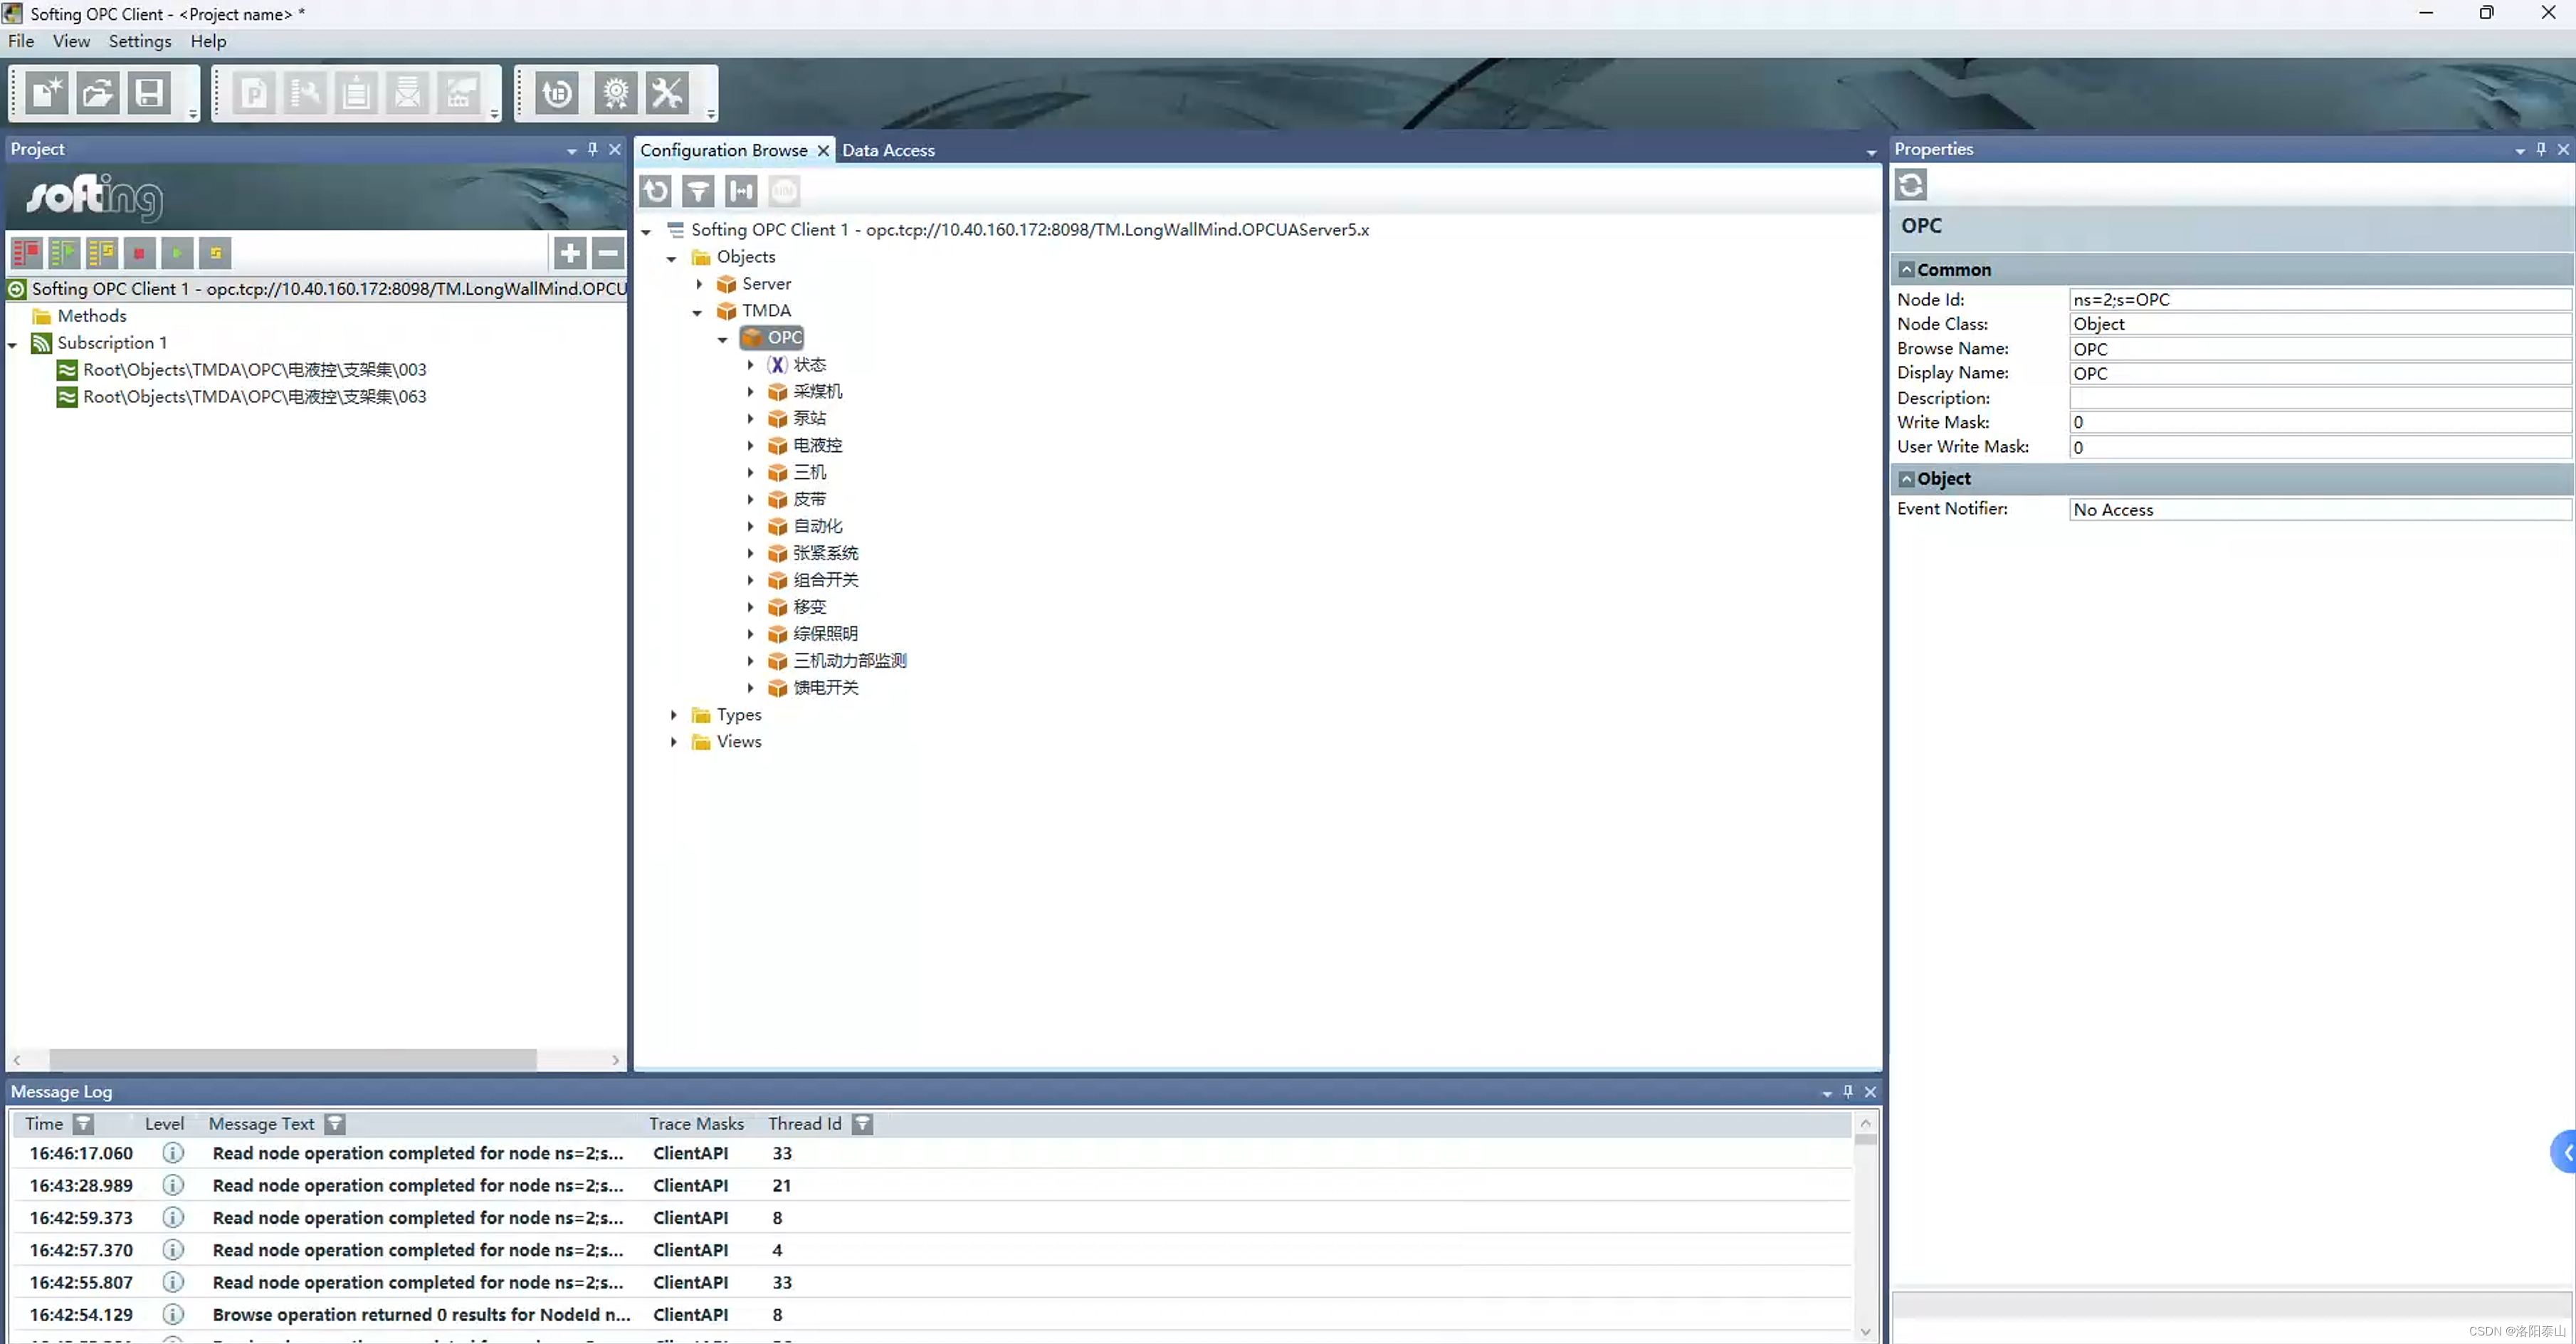Filter the Thread Id column
The image size is (2576, 1344).
(862, 1124)
